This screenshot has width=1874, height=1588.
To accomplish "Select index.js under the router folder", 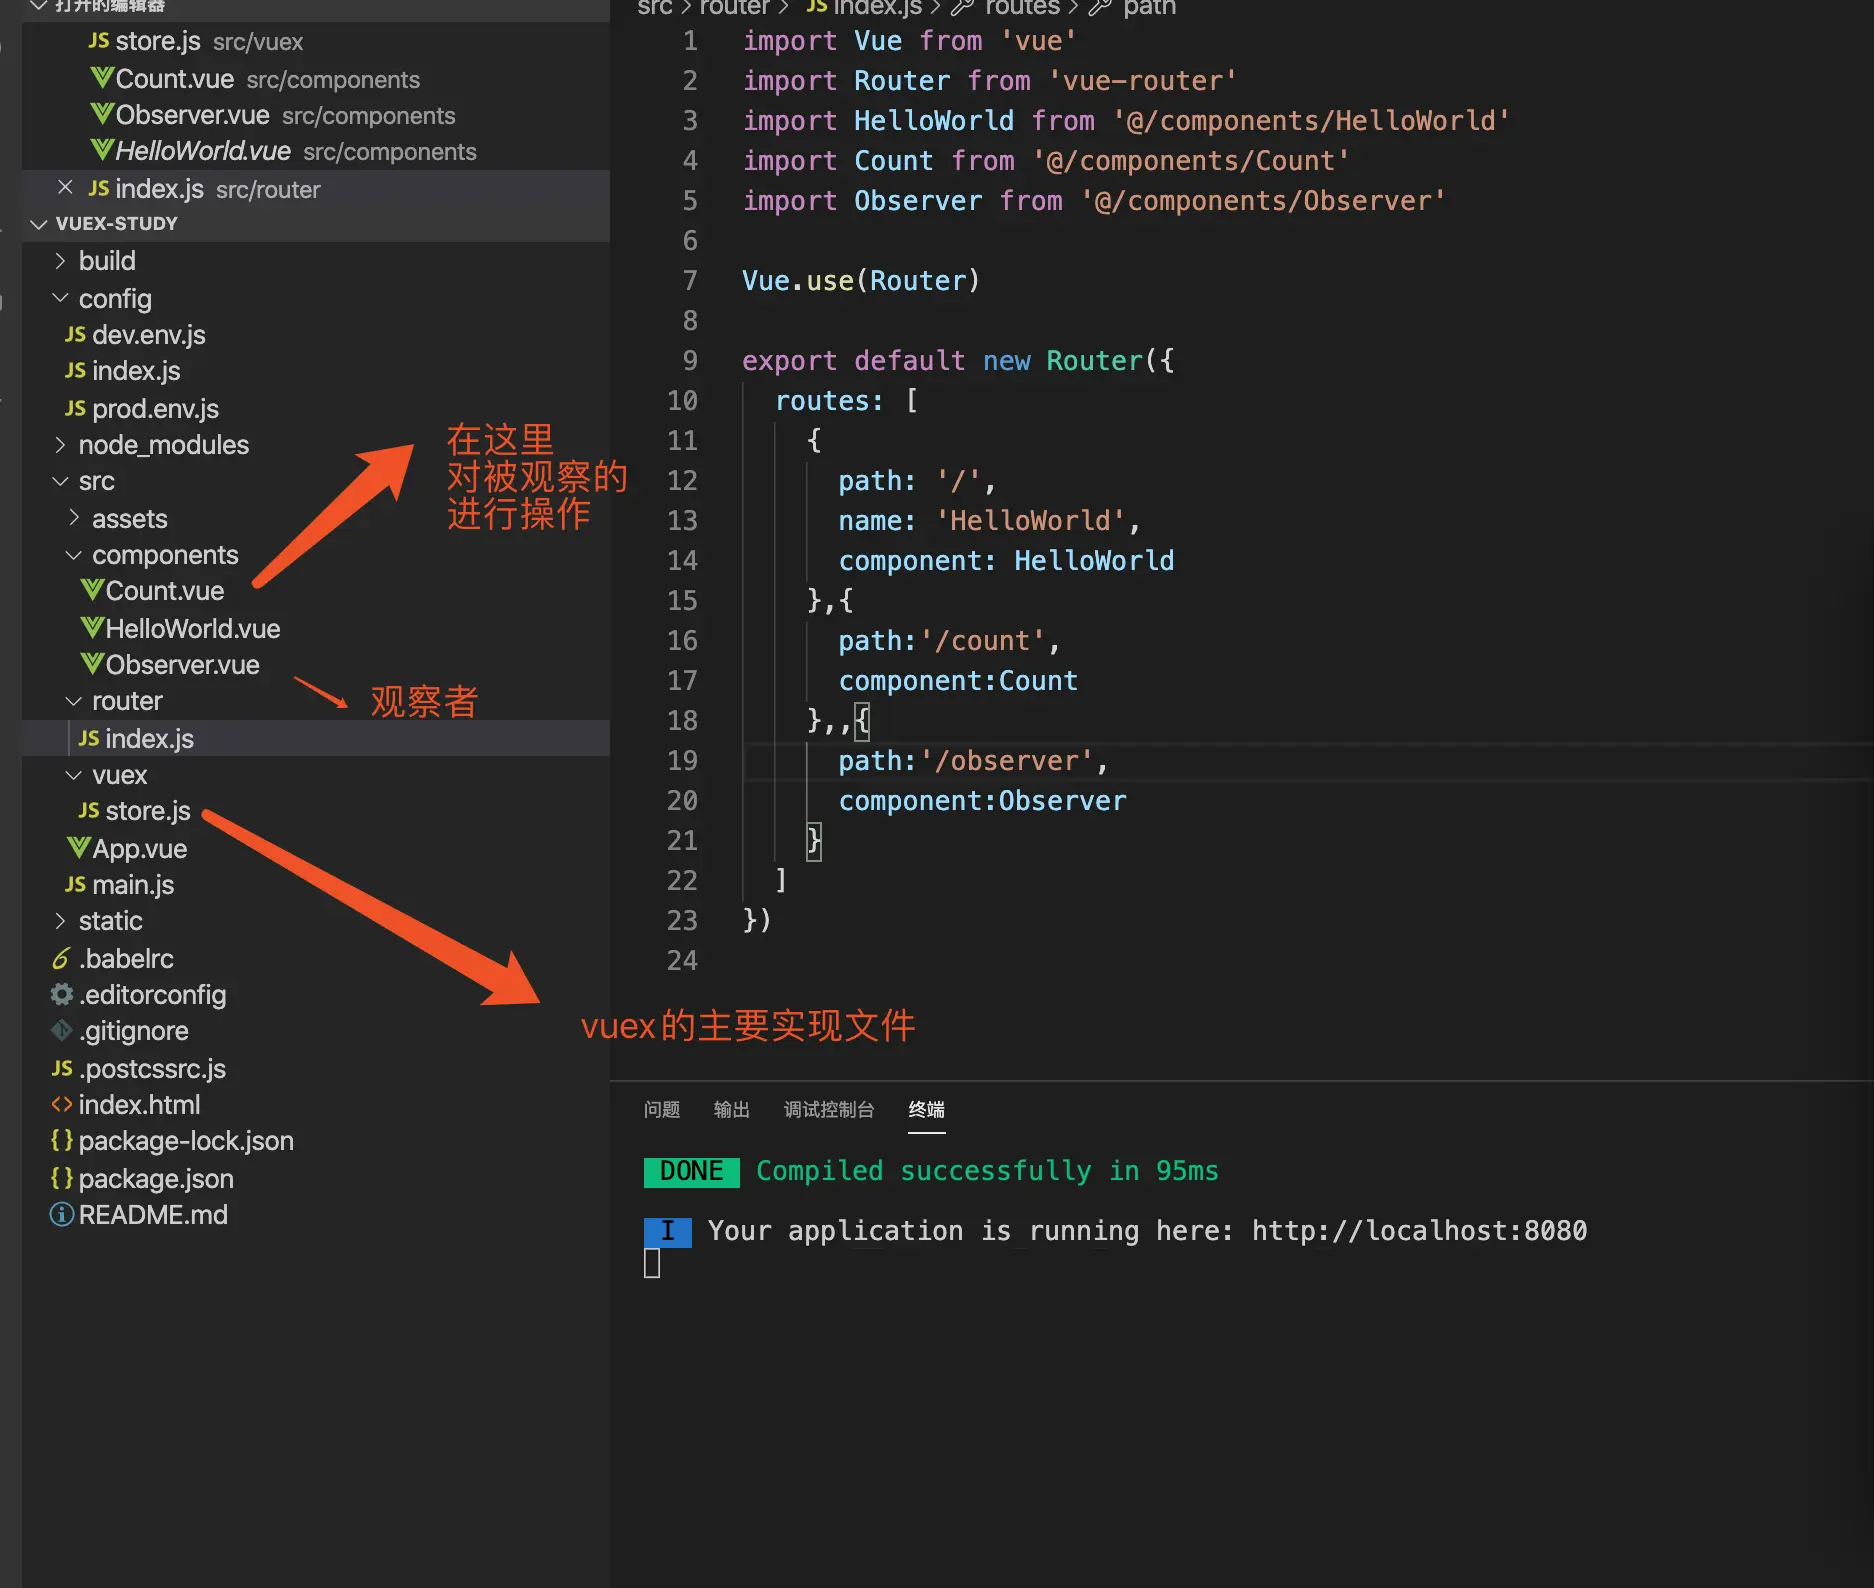I will click(150, 739).
